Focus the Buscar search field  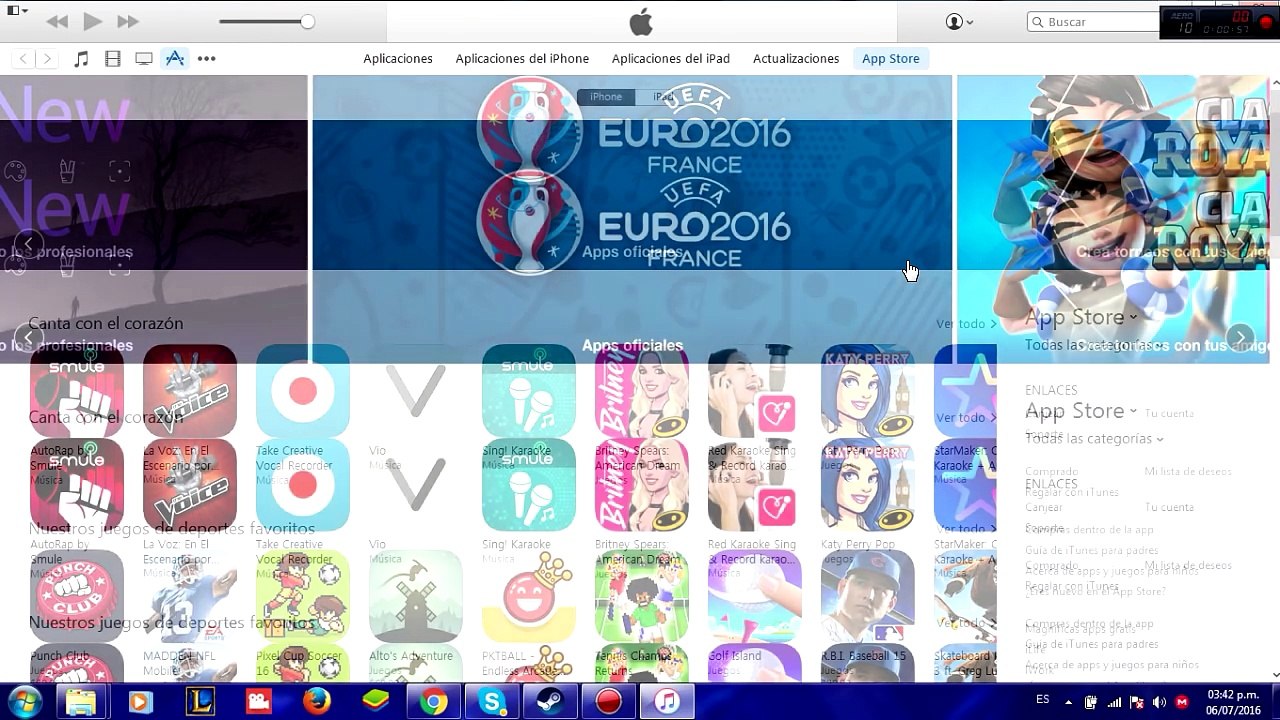(1095, 22)
